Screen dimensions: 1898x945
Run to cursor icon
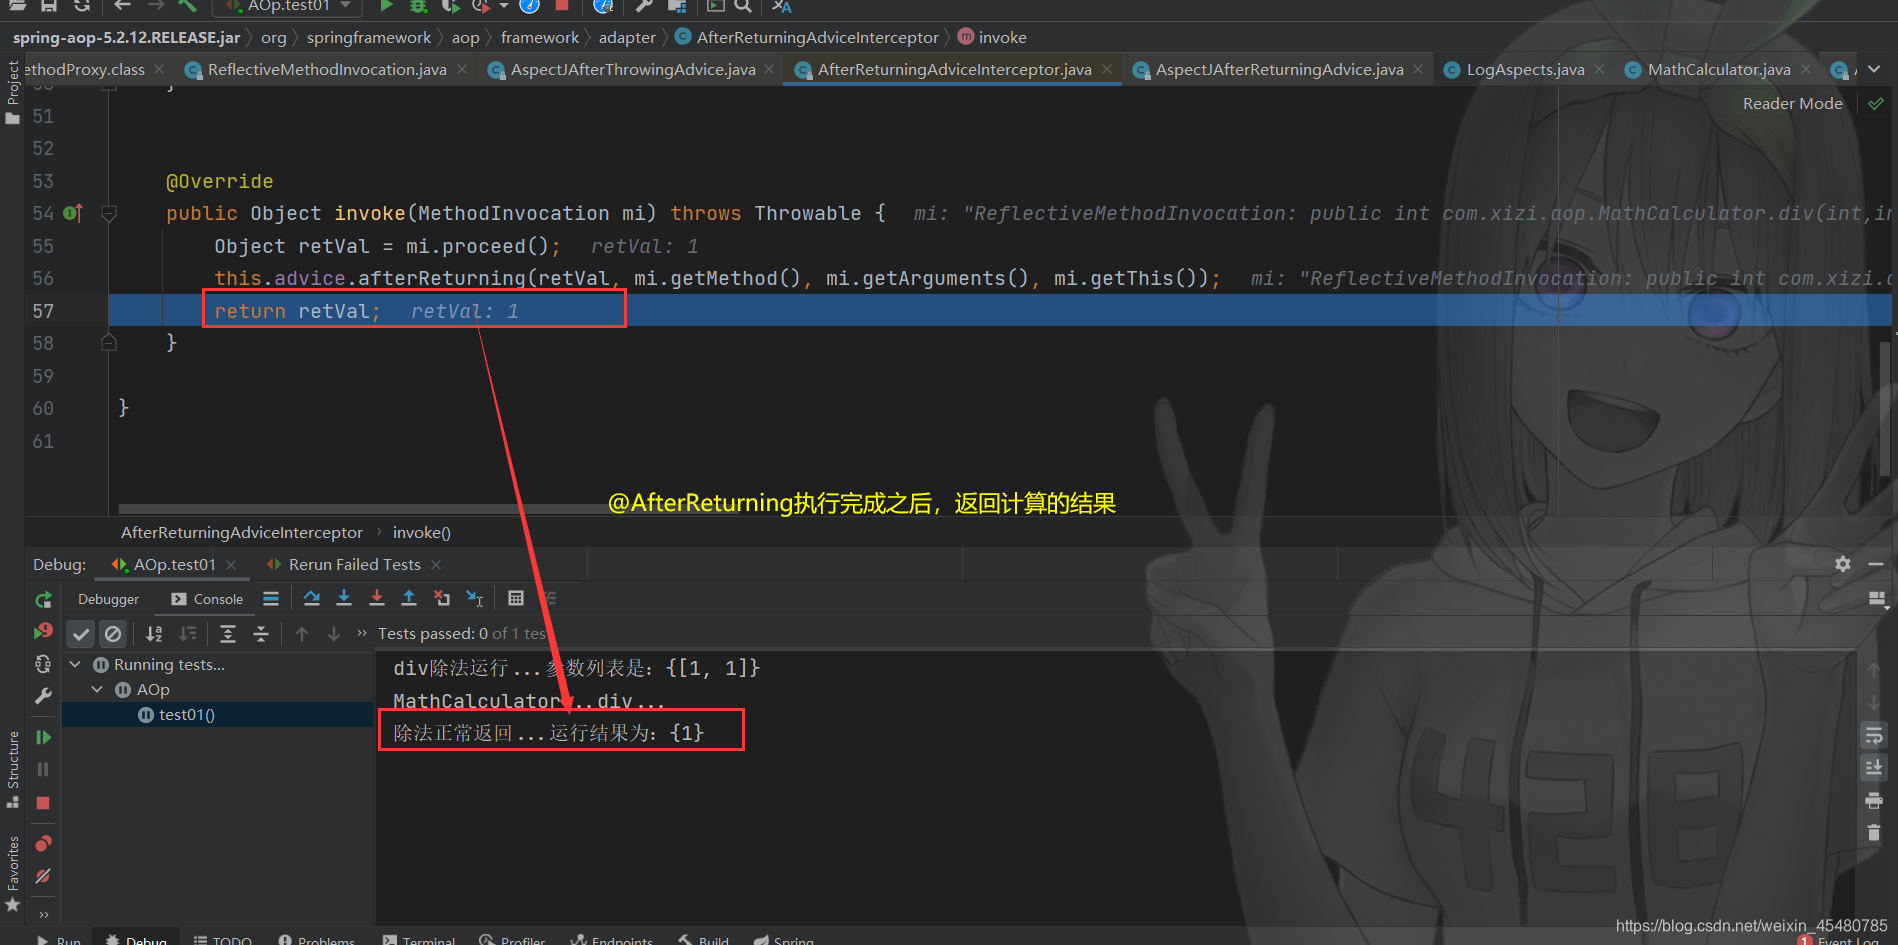[x=475, y=598]
